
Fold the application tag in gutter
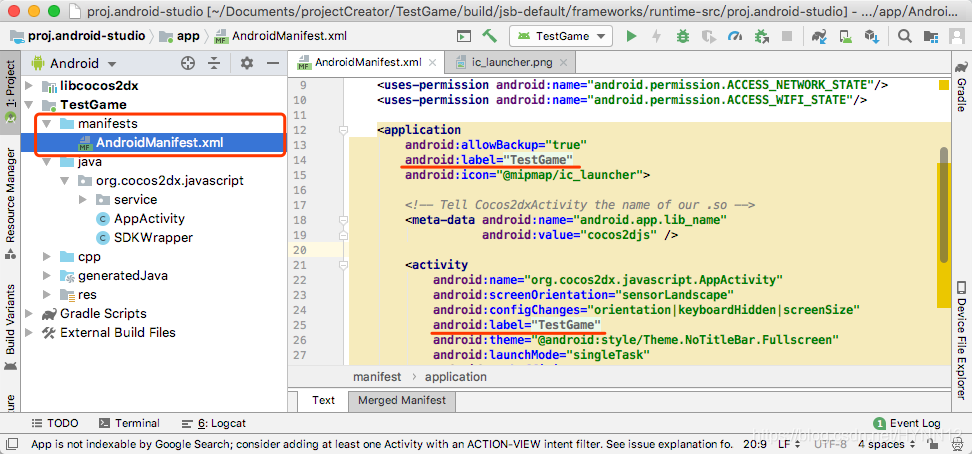click(343, 130)
